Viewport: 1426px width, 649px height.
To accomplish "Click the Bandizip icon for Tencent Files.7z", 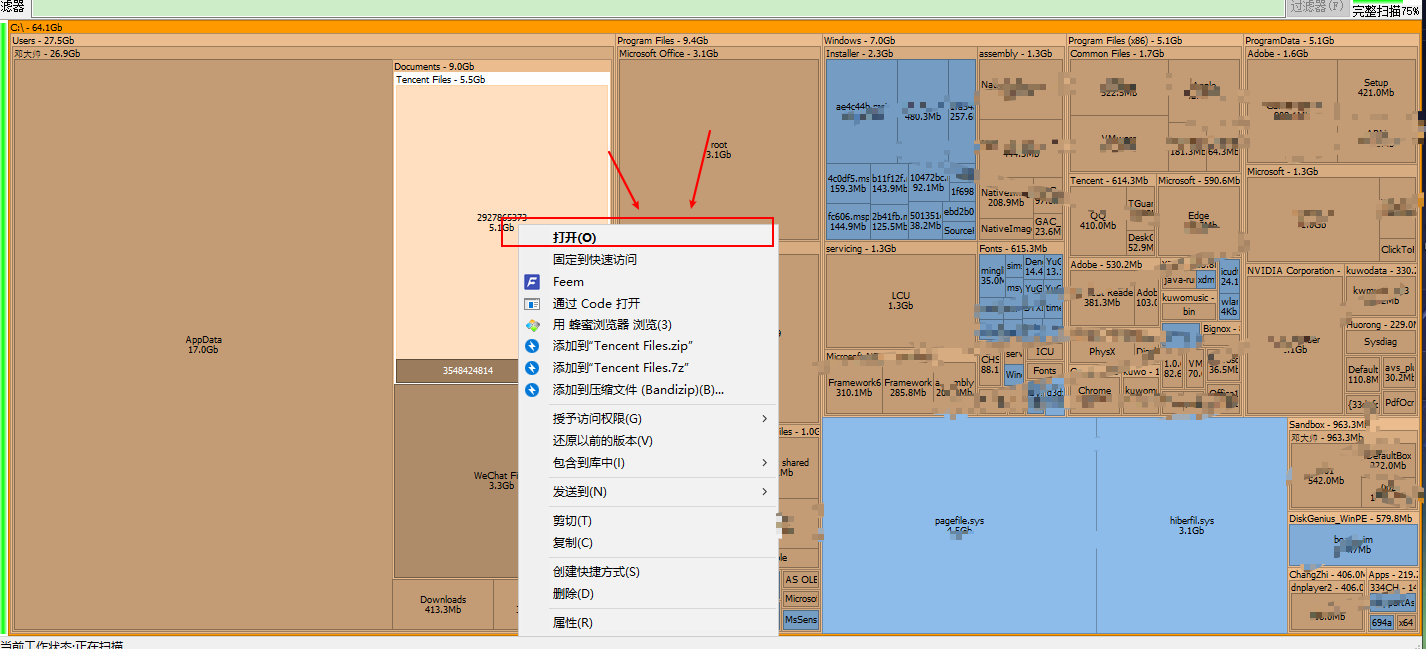I will tap(532, 368).
